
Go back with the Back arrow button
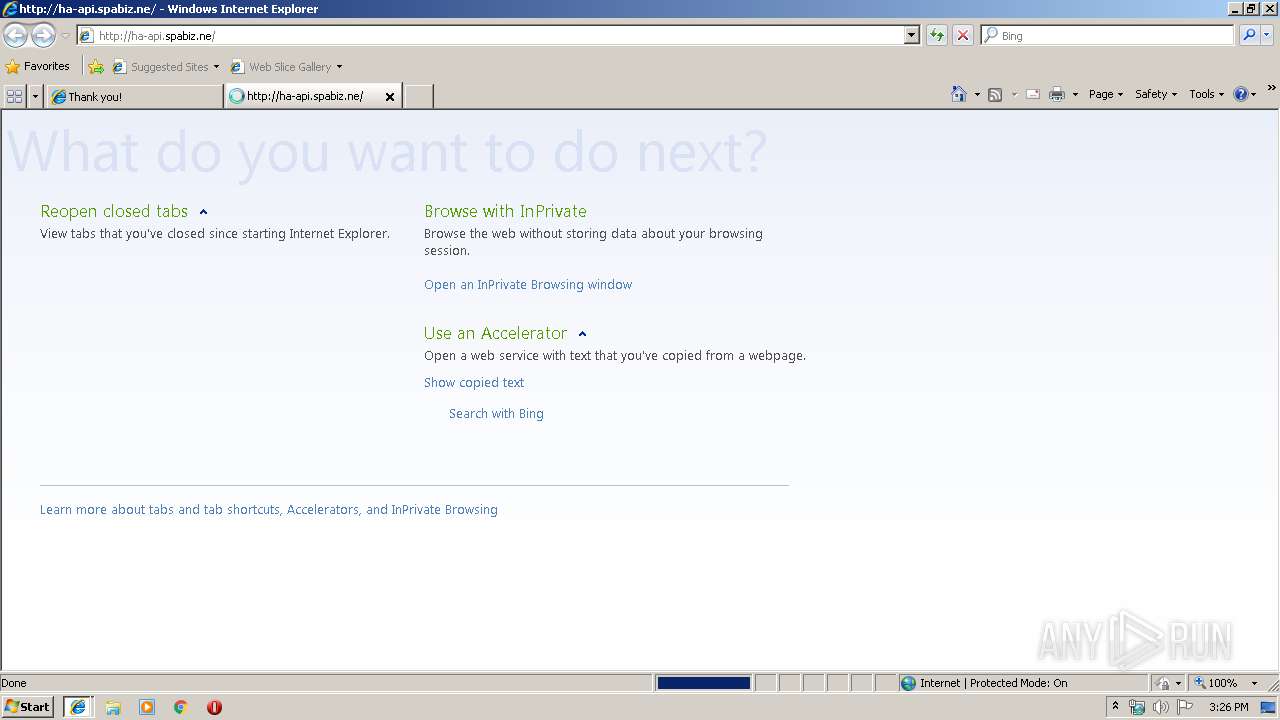click(15, 36)
